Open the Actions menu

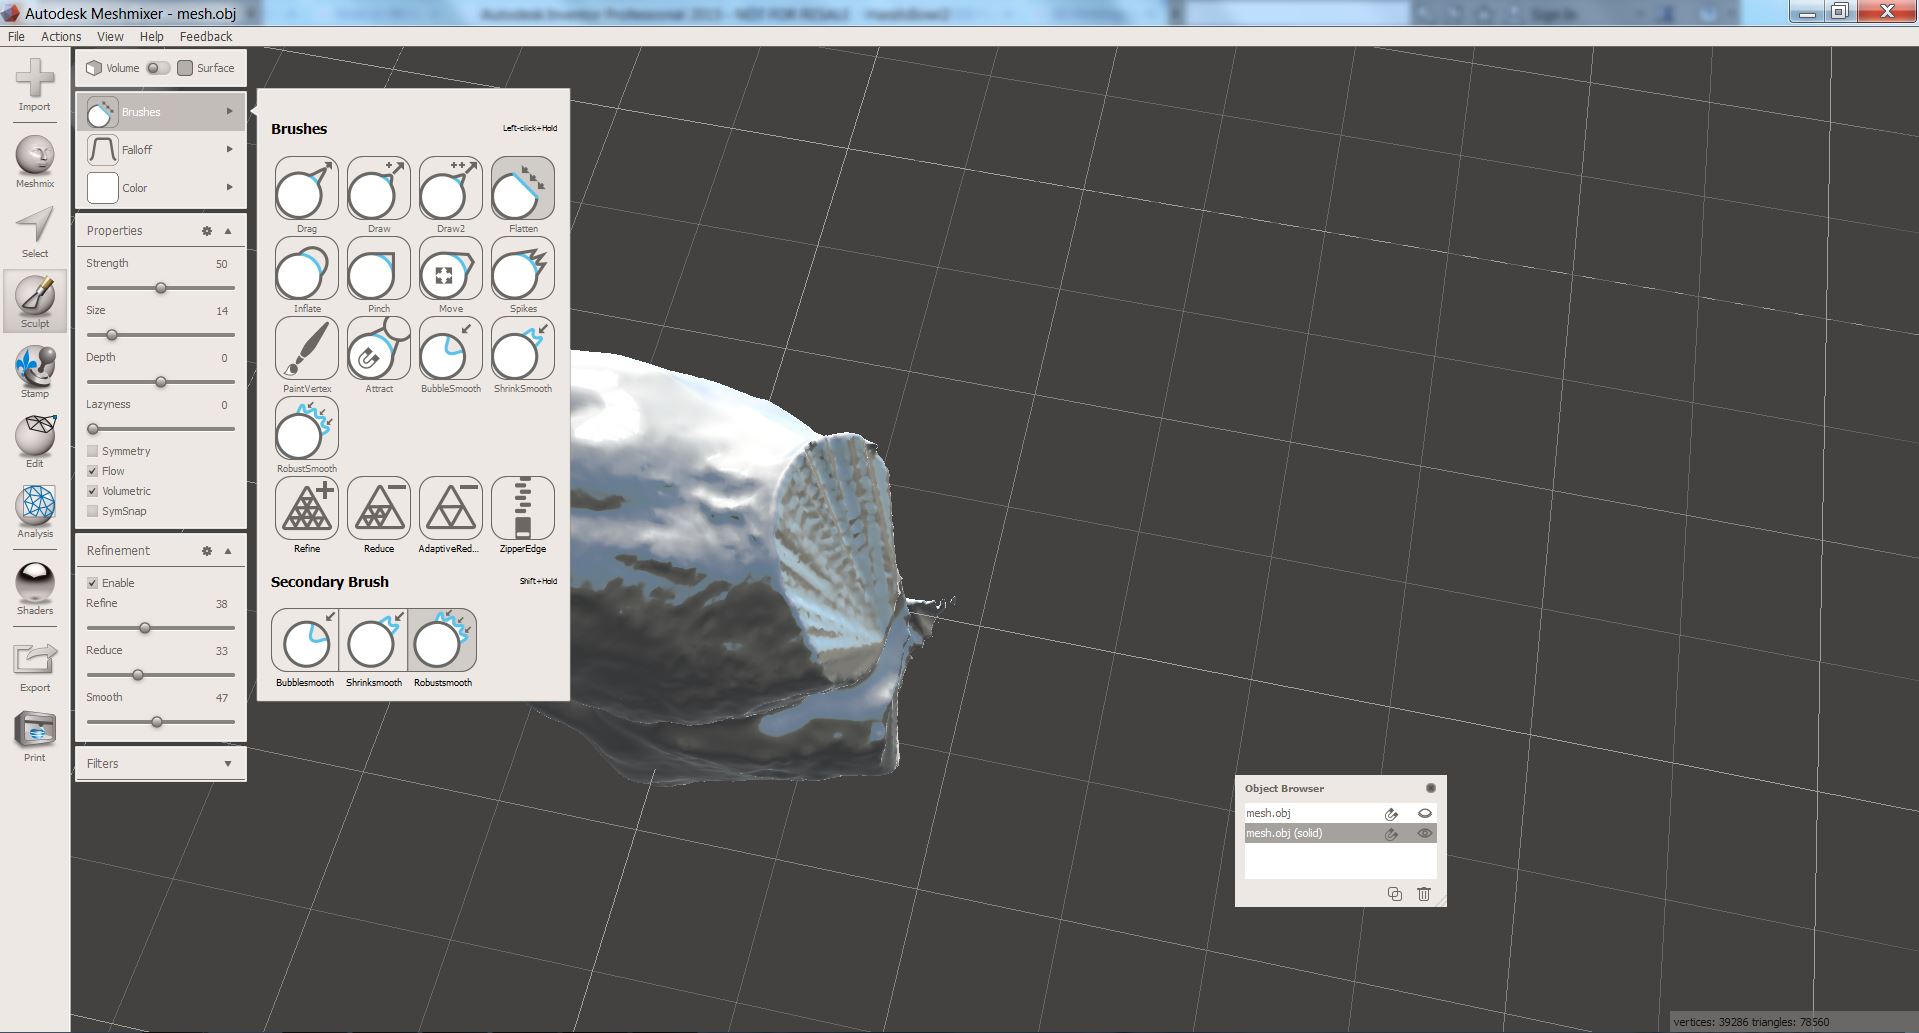[61, 36]
